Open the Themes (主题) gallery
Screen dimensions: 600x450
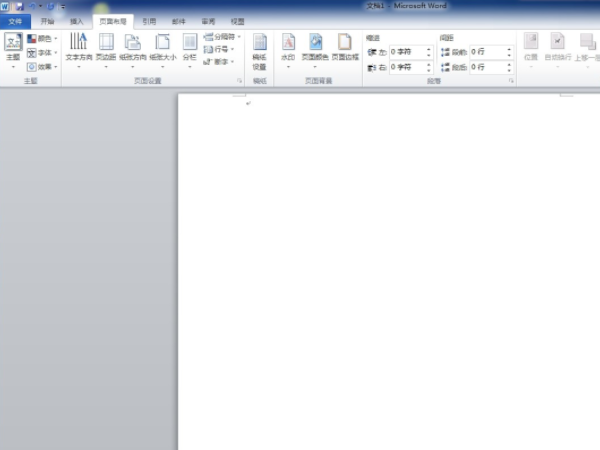point(13,47)
